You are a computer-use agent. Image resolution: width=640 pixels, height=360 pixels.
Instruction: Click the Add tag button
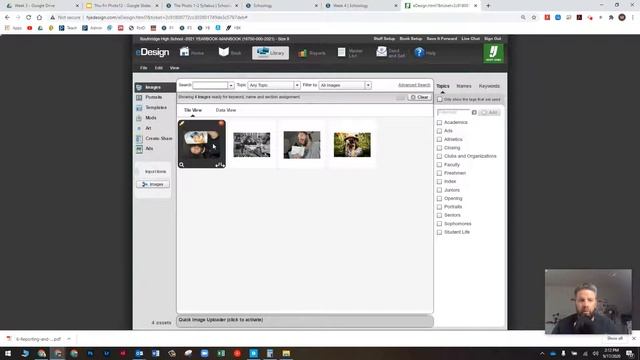tap(489, 112)
